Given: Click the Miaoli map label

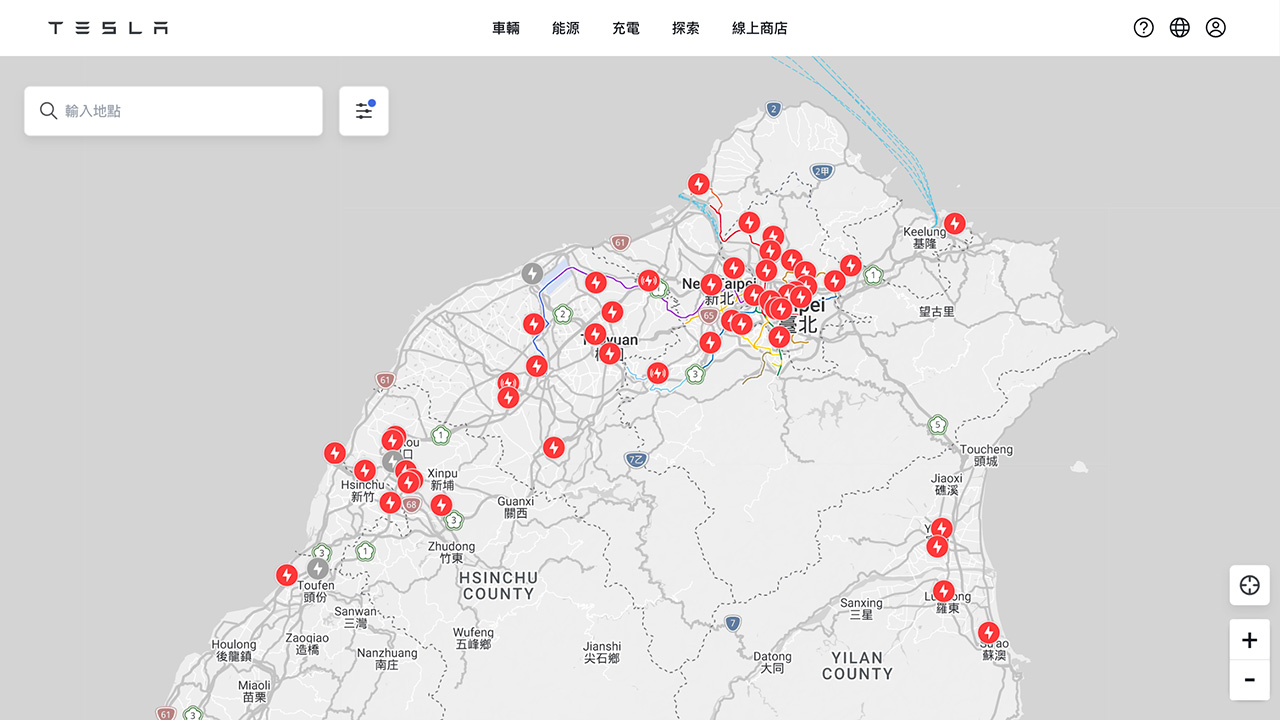Looking at the screenshot, I should pyautogui.click(x=254, y=691).
